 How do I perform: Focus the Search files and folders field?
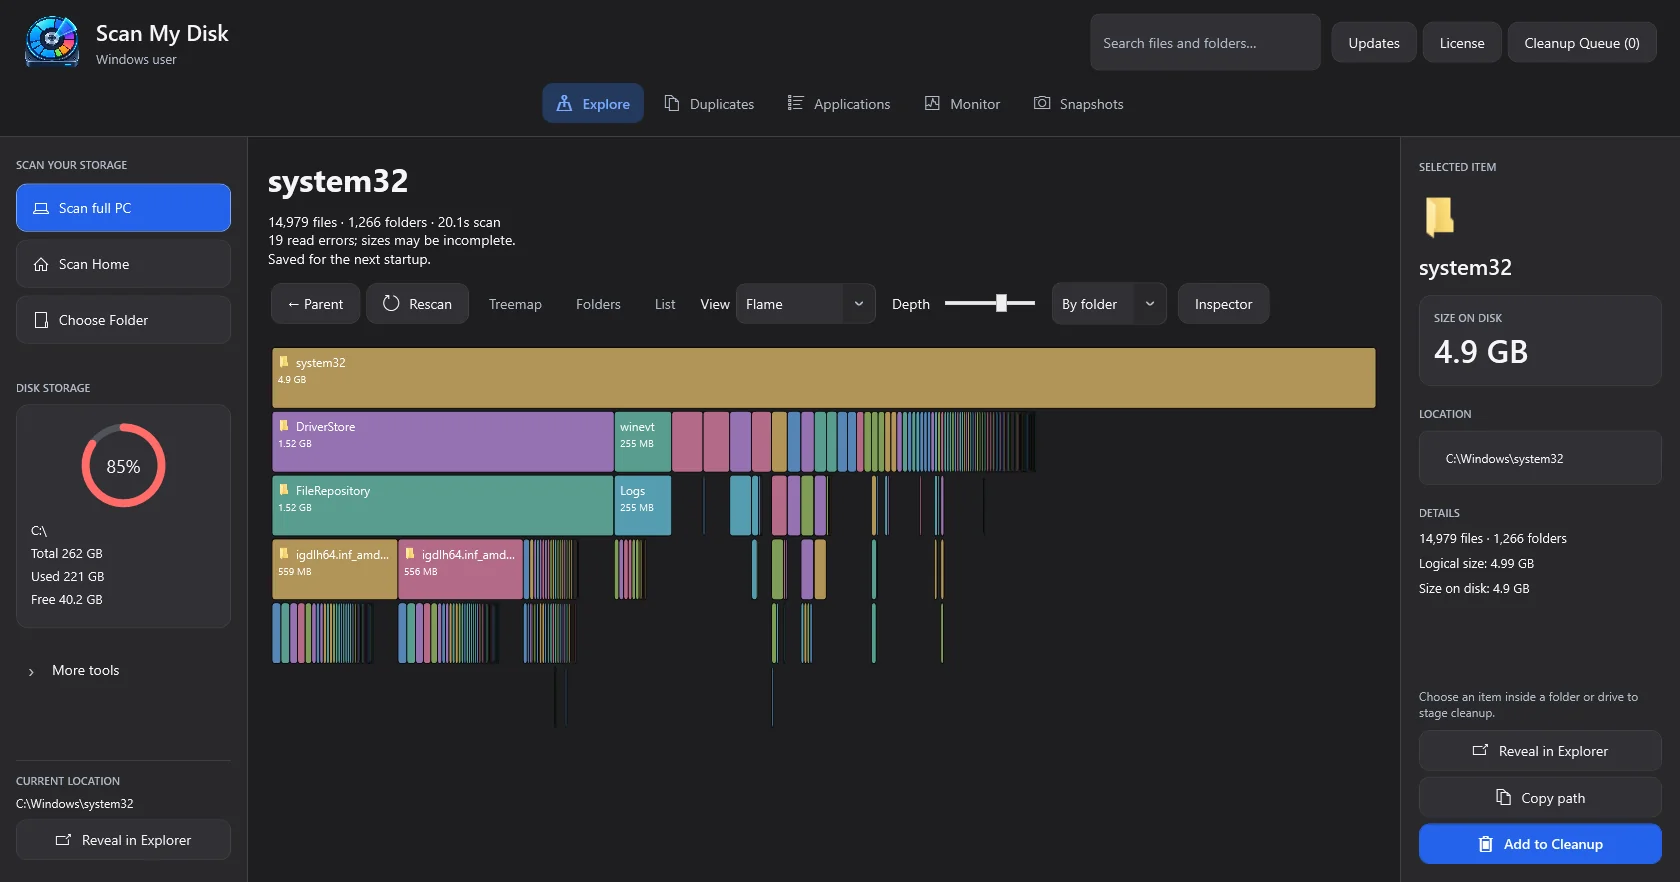(1205, 43)
